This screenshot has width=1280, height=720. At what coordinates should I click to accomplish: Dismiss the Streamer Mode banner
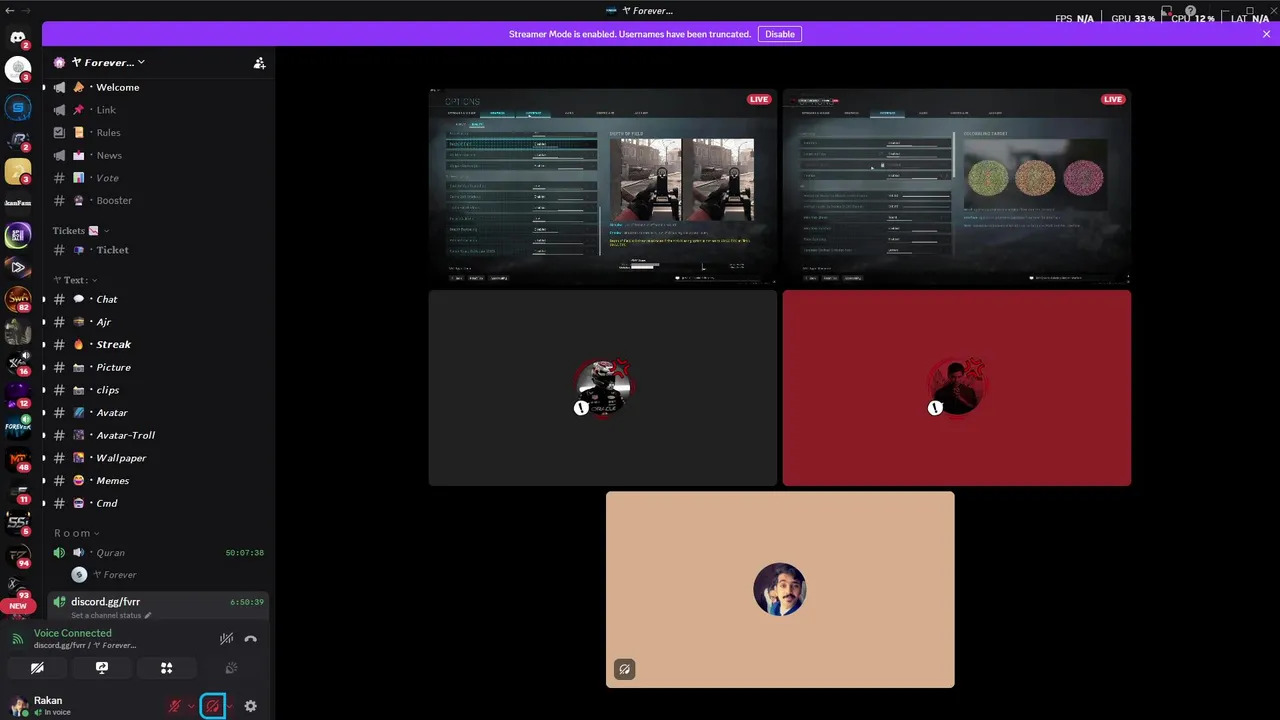pyautogui.click(x=1266, y=34)
